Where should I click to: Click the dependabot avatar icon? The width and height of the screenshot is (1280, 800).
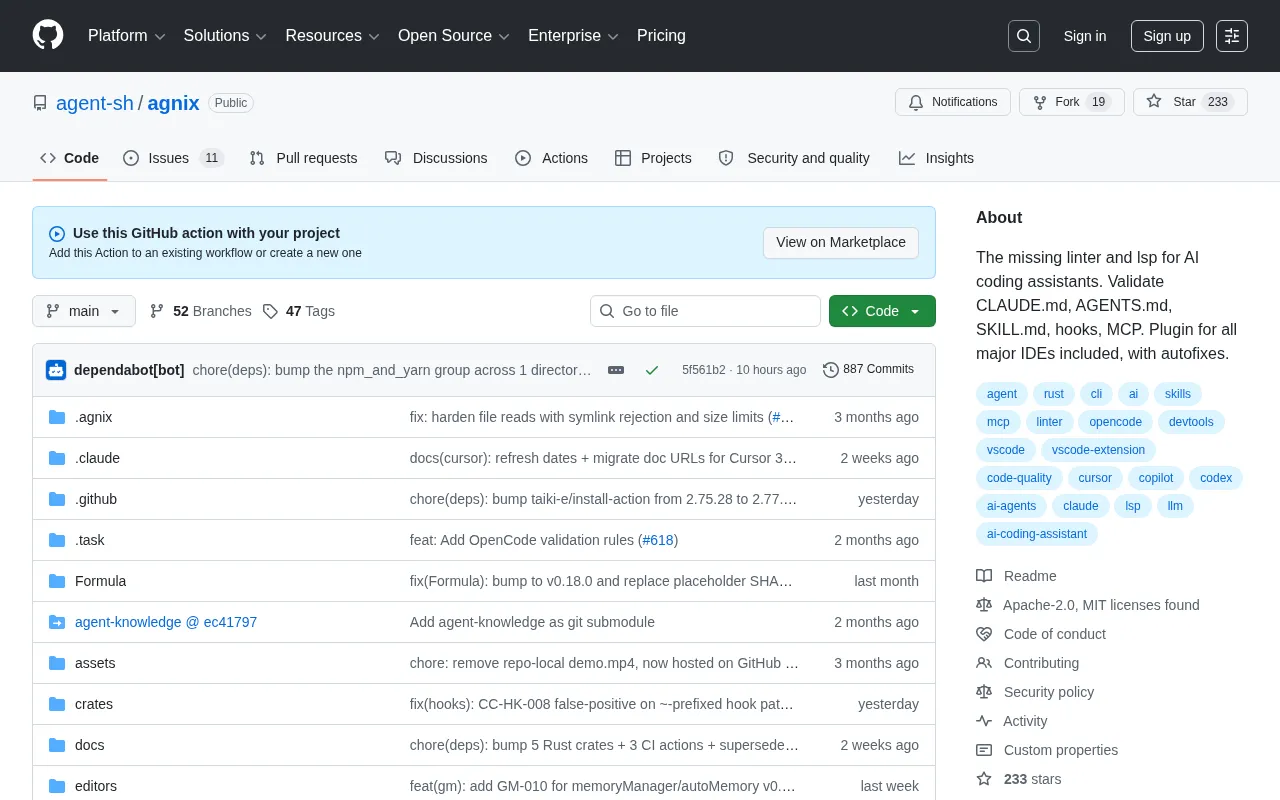pyautogui.click(x=56, y=370)
